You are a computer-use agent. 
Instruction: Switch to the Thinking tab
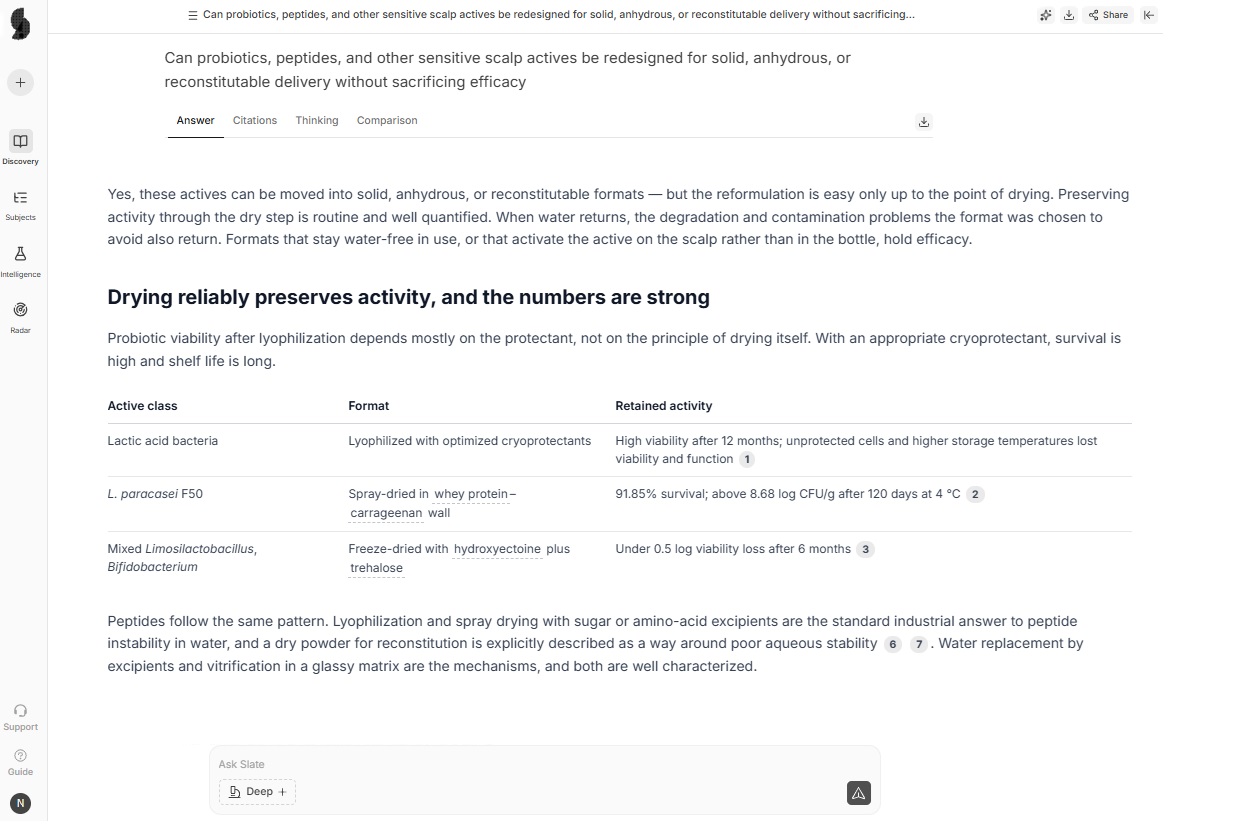(317, 120)
